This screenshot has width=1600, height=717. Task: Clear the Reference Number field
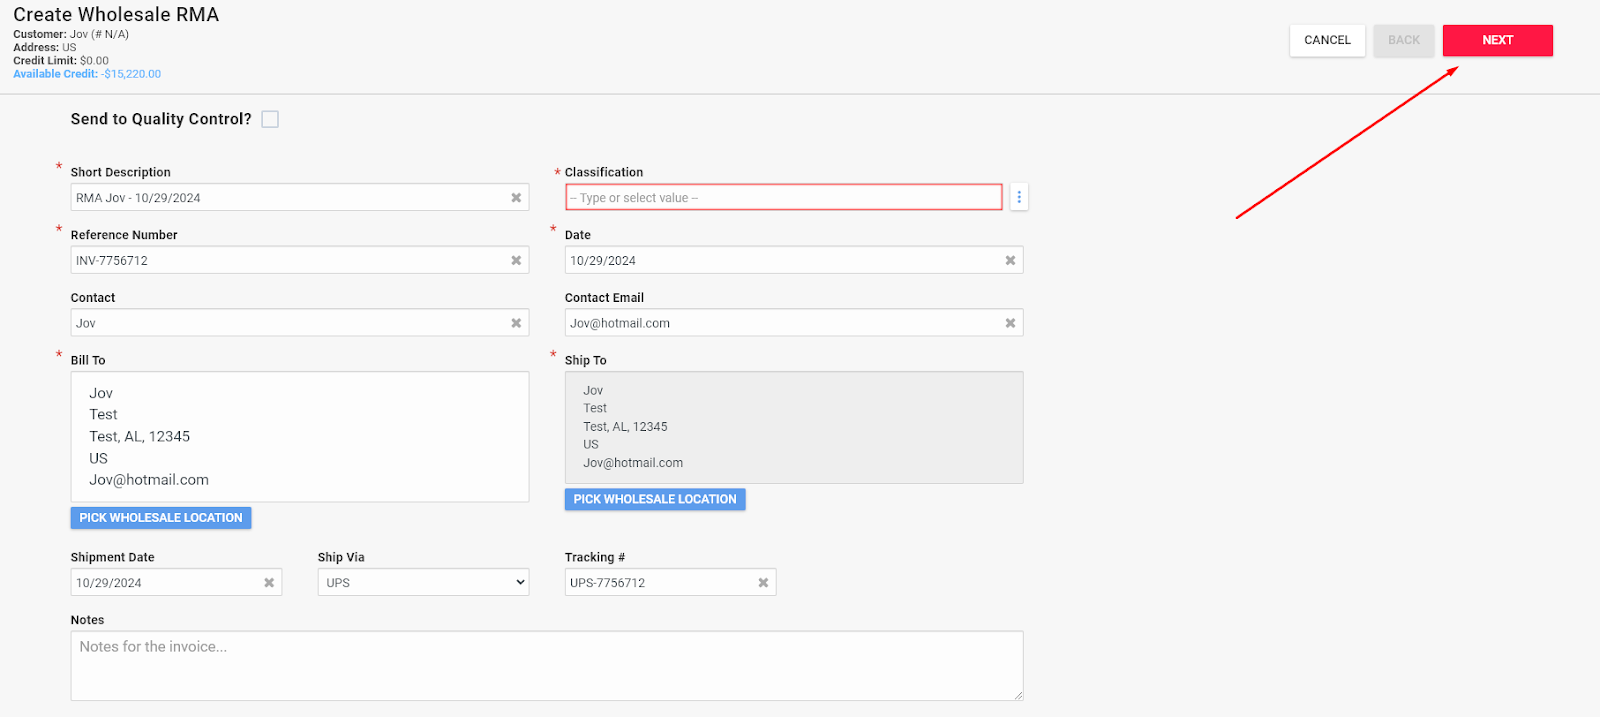tap(516, 261)
